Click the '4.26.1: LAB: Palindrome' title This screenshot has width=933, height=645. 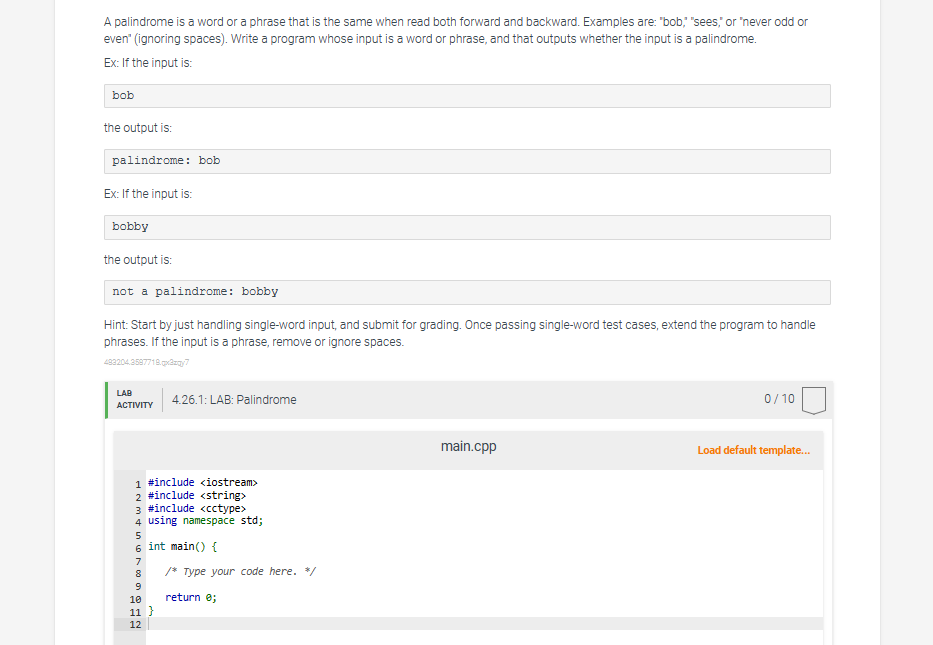[x=234, y=400]
